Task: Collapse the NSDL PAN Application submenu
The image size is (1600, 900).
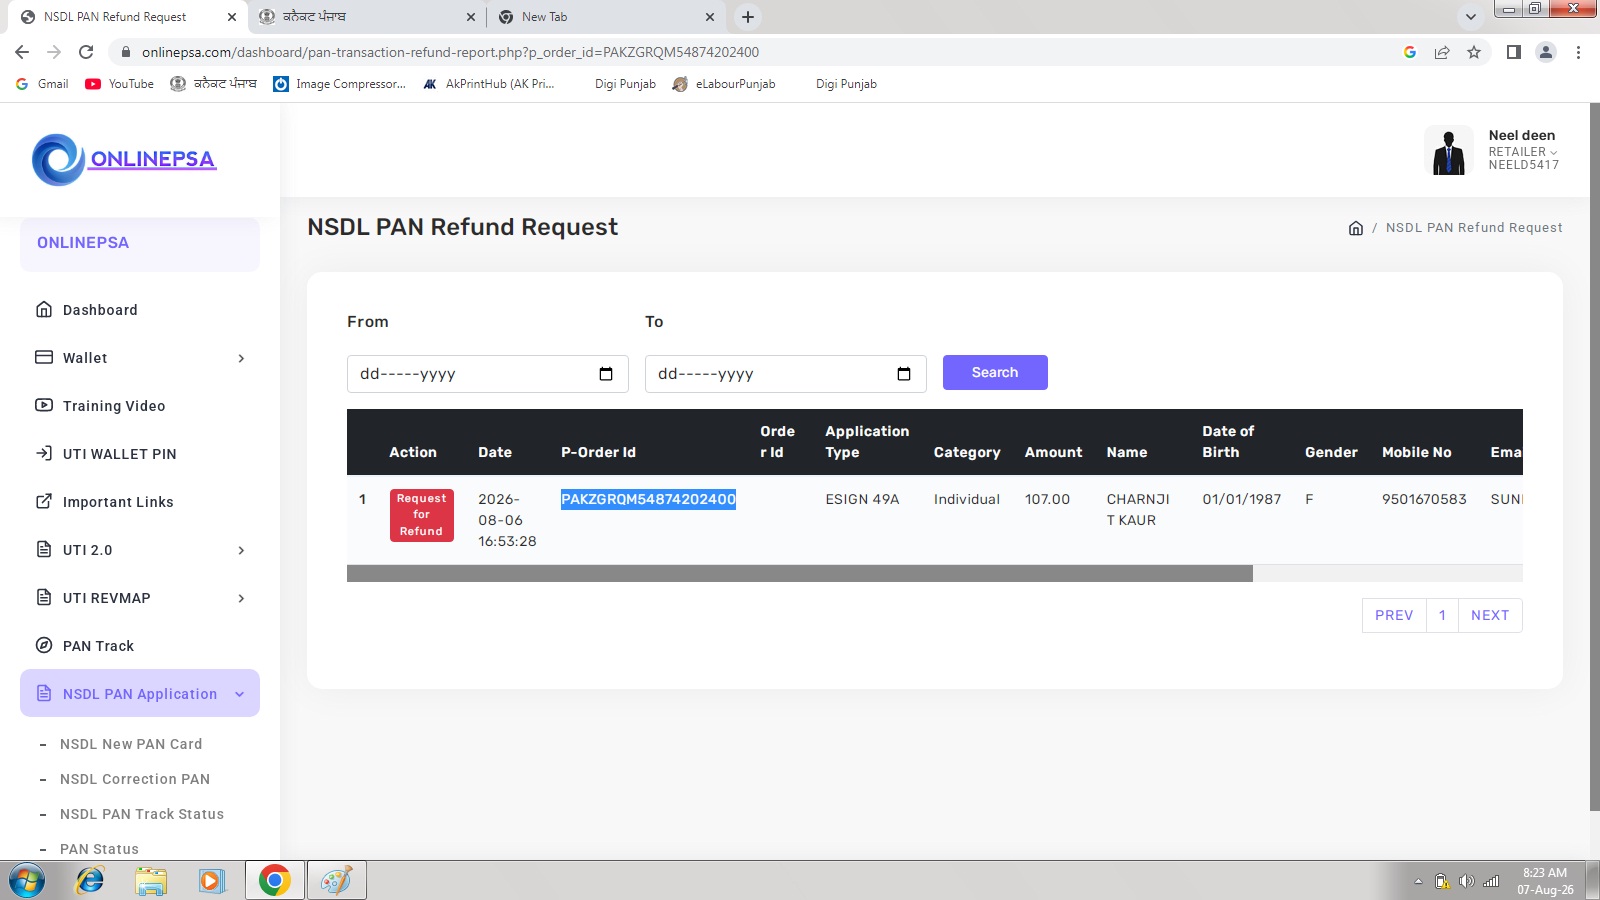Action: pos(240,694)
